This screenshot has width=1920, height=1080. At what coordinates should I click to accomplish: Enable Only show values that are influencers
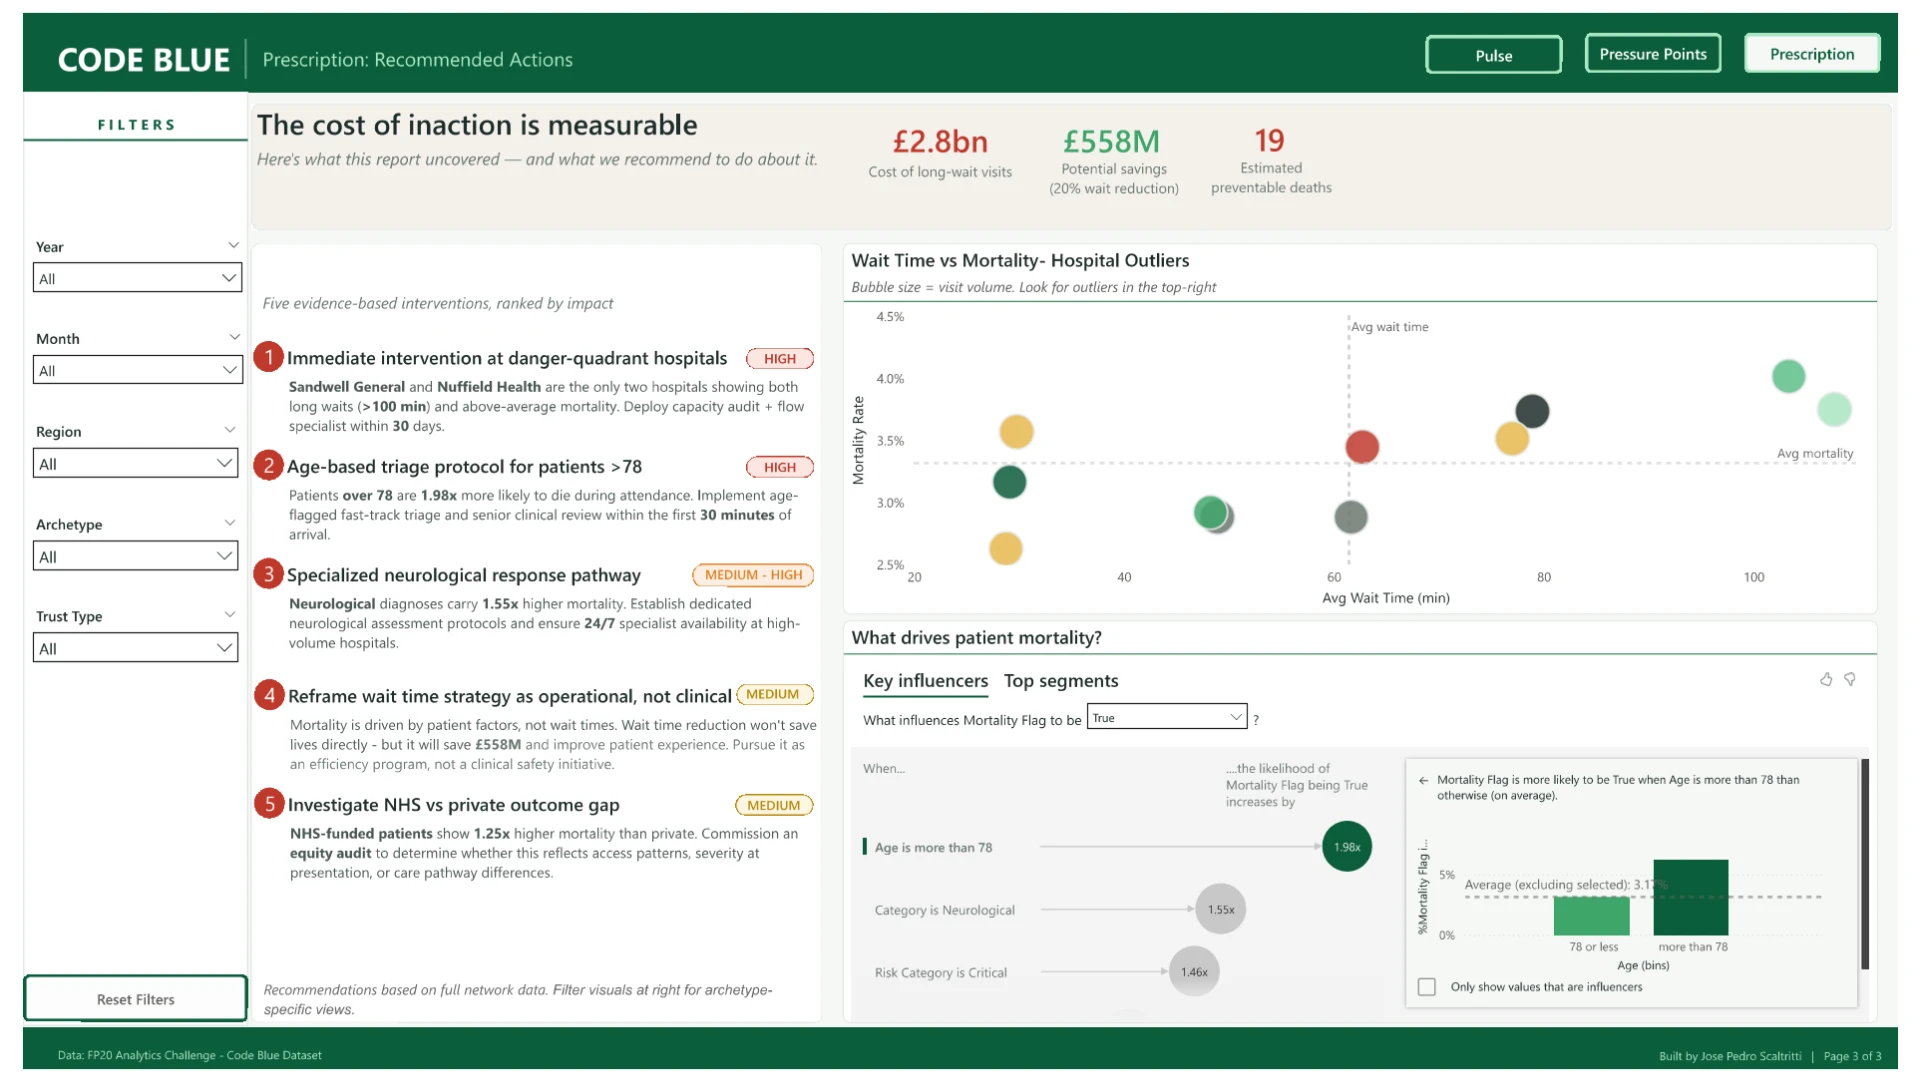[x=1427, y=987]
